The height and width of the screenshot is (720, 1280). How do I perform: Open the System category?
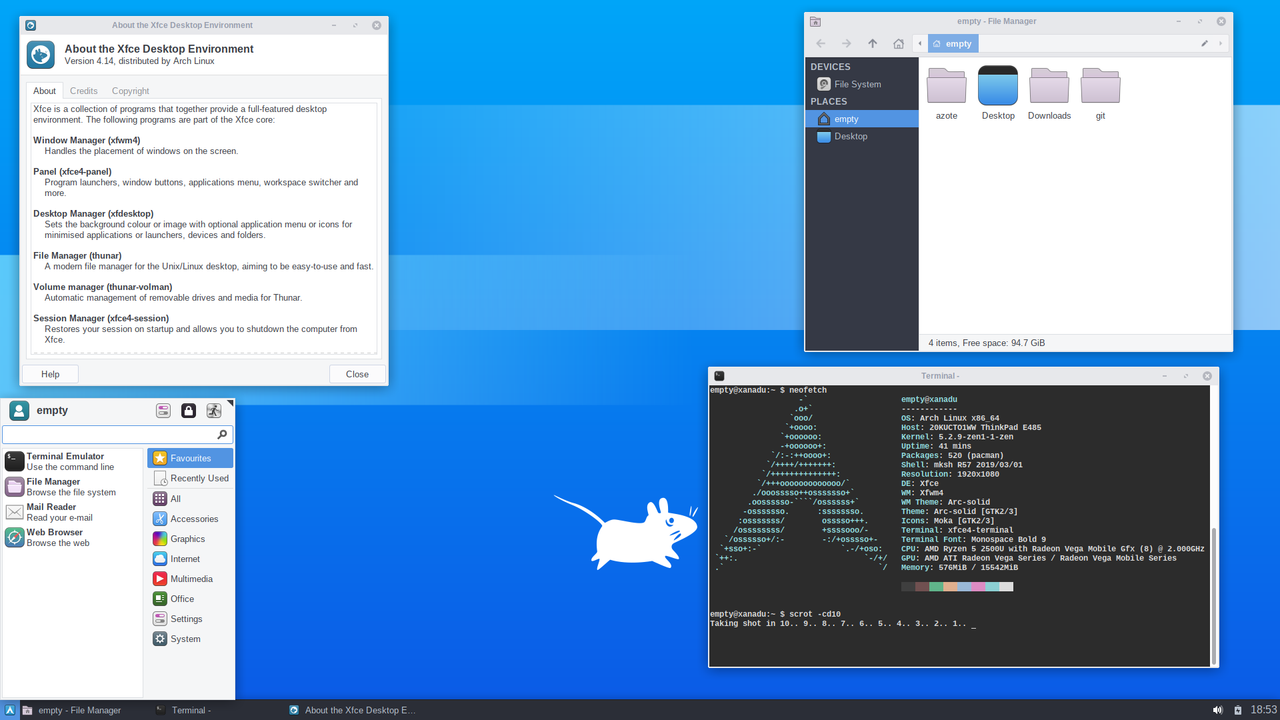(x=190, y=638)
